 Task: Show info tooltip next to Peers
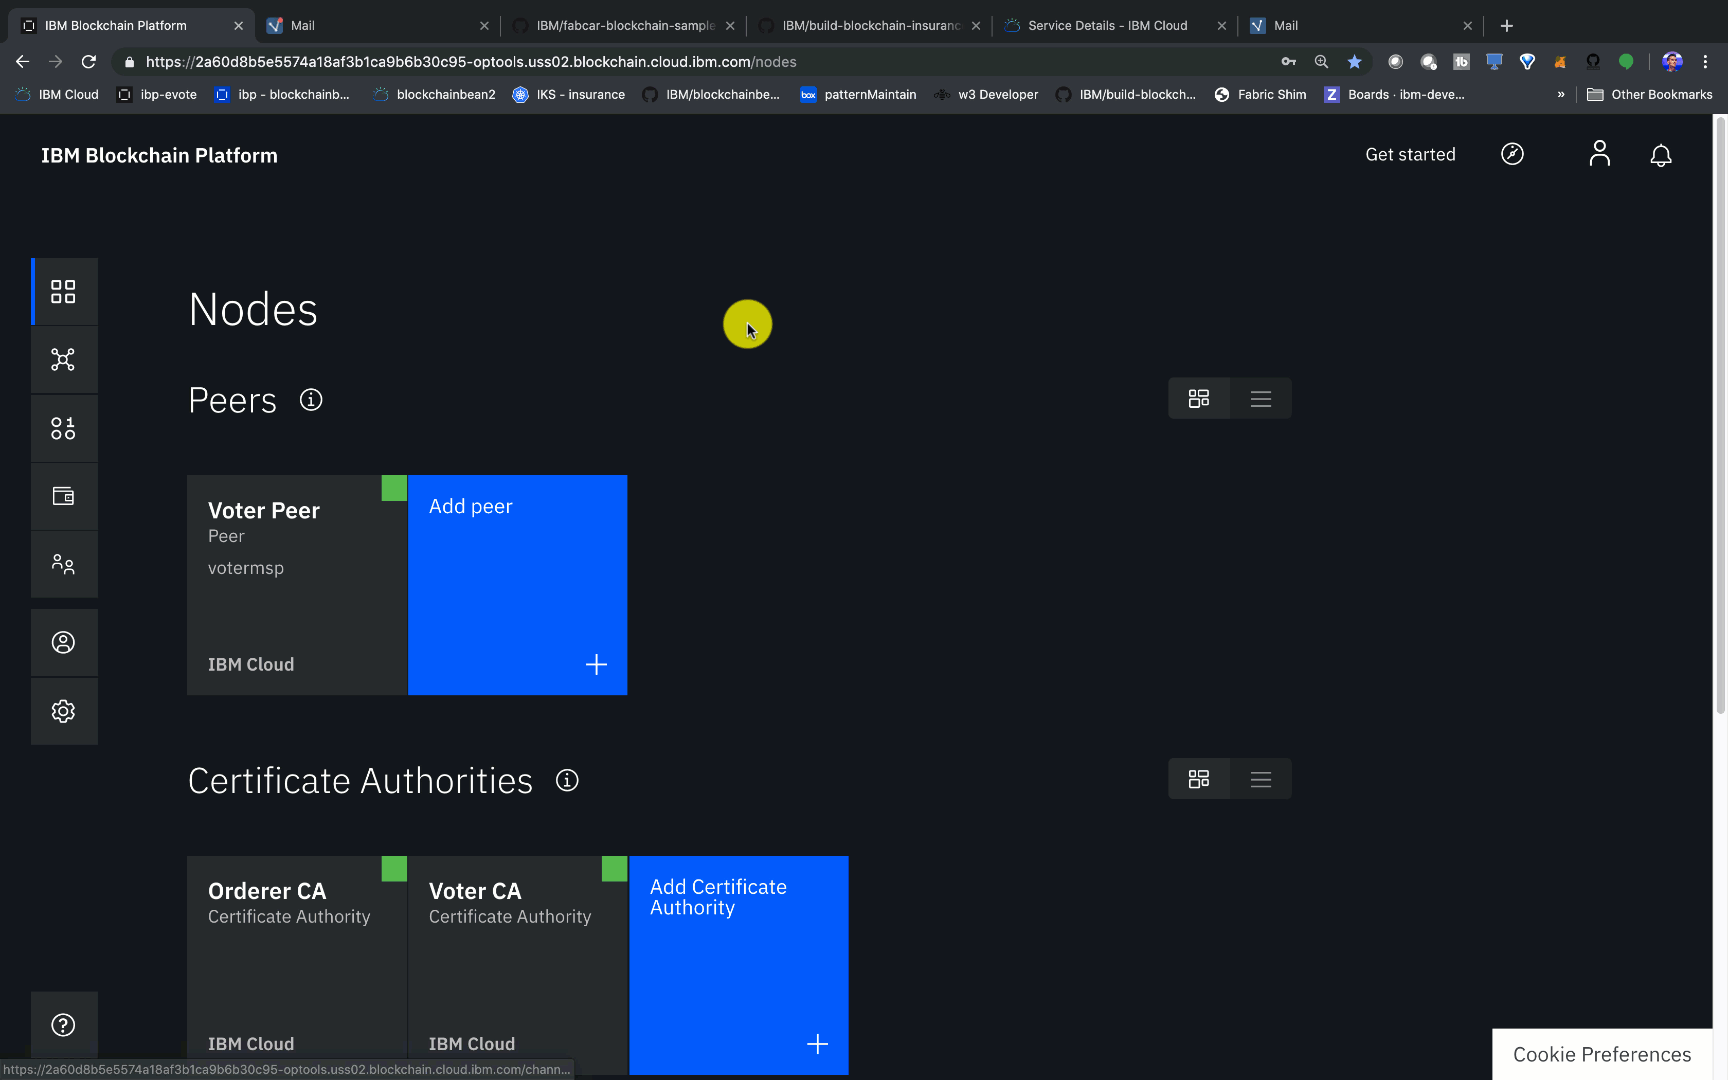pyautogui.click(x=311, y=400)
